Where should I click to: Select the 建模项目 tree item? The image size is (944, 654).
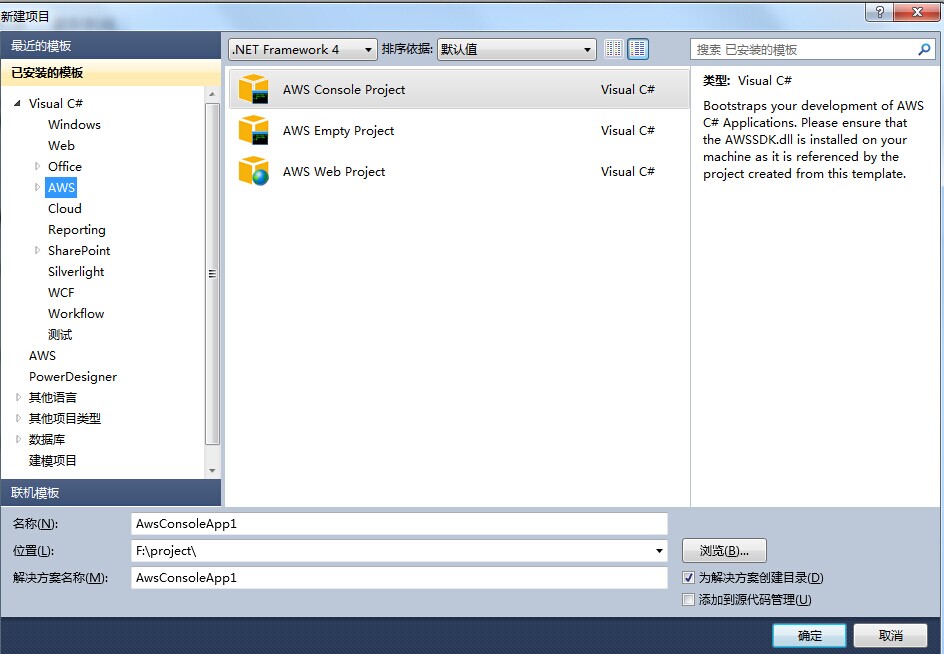pyautogui.click(x=52, y=461)
